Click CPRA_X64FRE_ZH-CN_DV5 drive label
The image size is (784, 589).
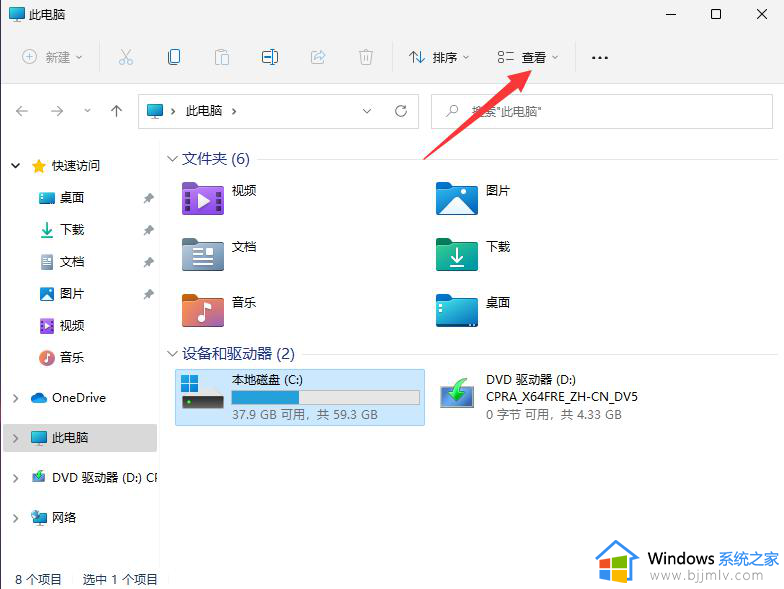[x=562, y=397]
